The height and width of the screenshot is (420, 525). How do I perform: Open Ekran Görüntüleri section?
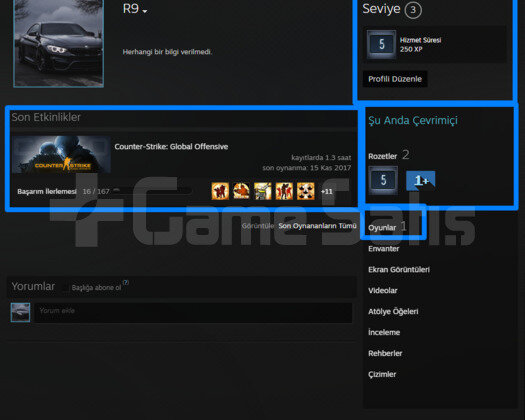tap(399, 270)
